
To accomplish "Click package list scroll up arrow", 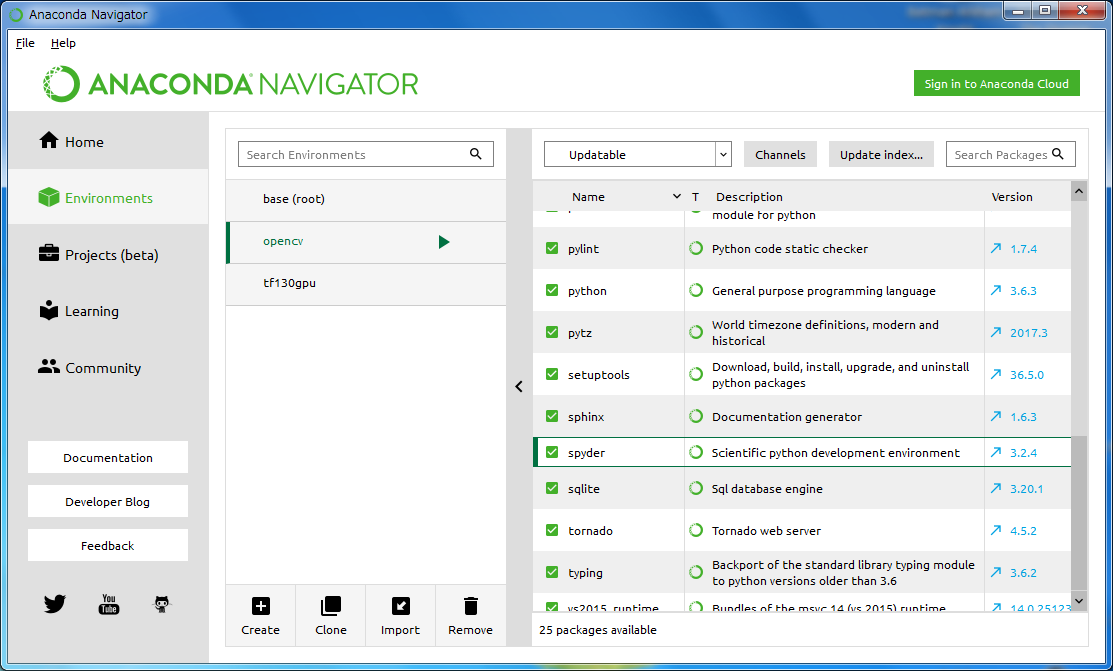I will pos(1079,191).
